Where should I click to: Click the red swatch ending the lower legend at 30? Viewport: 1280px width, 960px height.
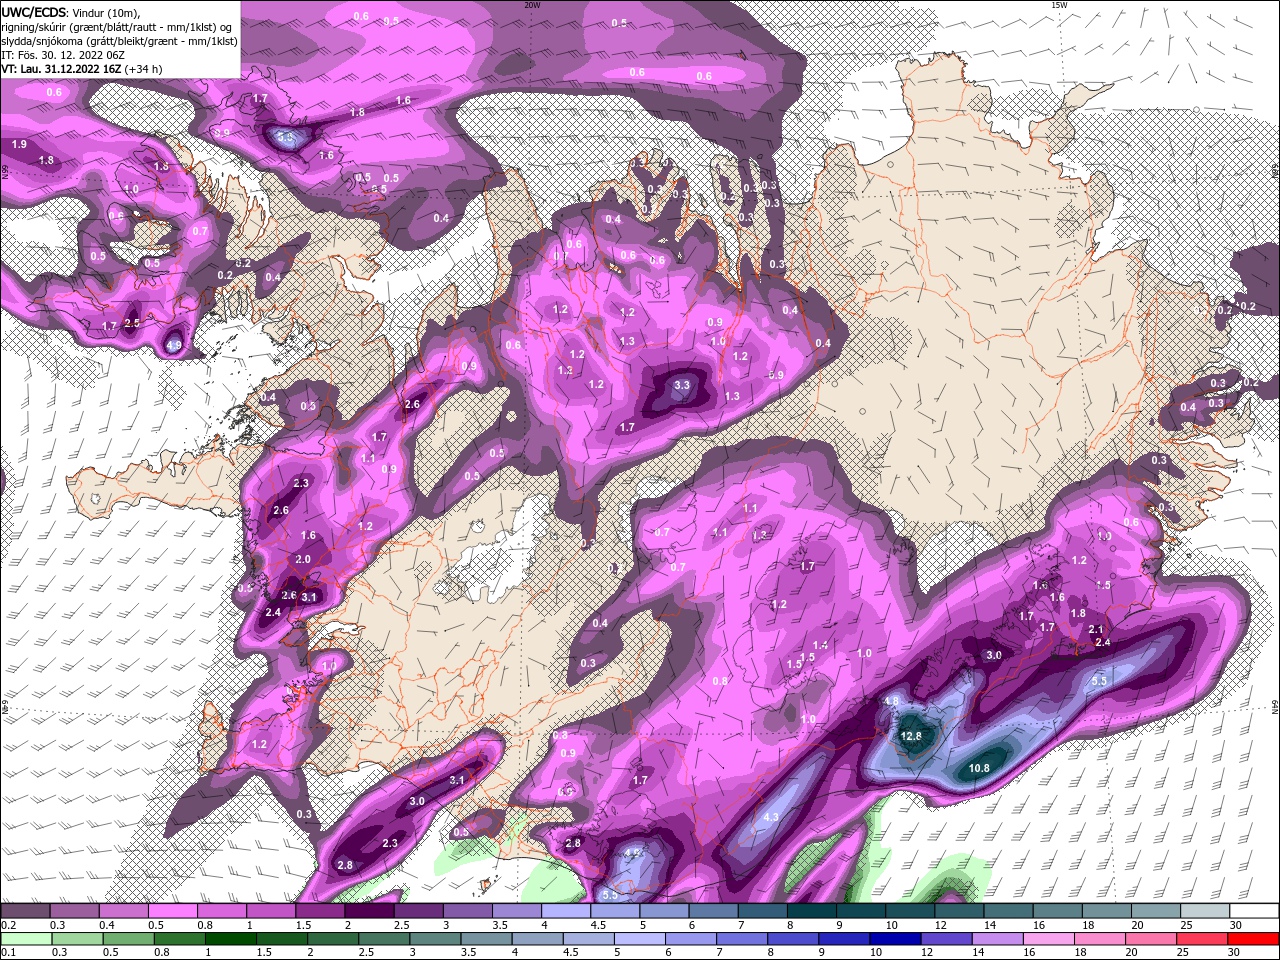click(1255, 938)
